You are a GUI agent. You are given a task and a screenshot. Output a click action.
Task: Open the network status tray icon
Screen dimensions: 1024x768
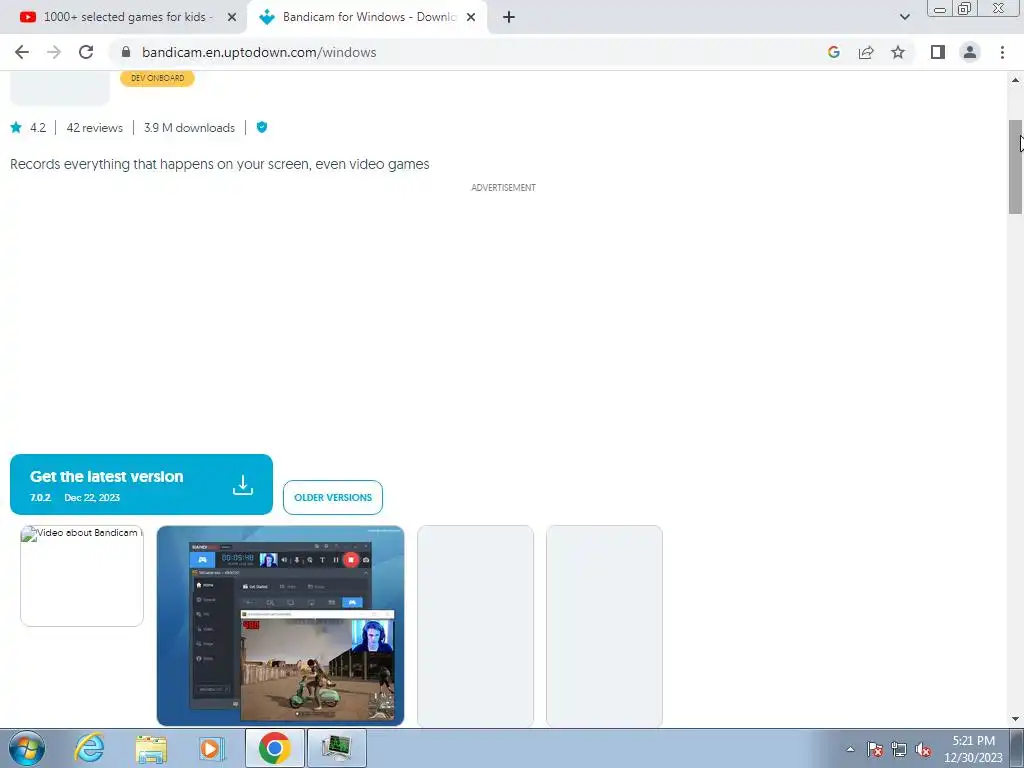tap(899, 749)
